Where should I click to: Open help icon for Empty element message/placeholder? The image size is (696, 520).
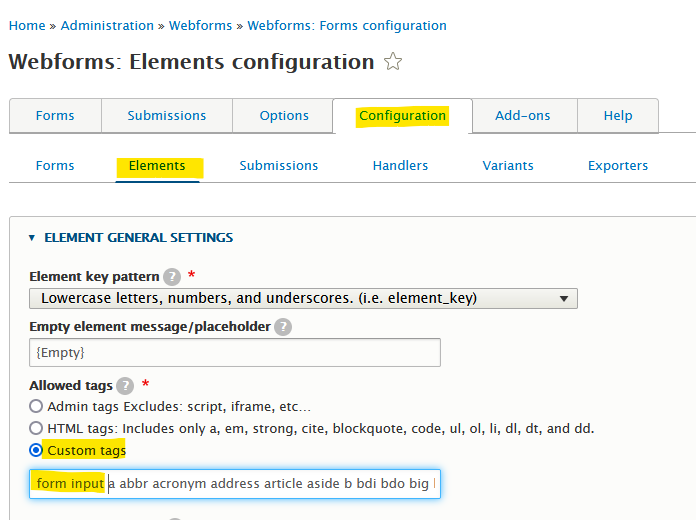[x=283, y=327]
